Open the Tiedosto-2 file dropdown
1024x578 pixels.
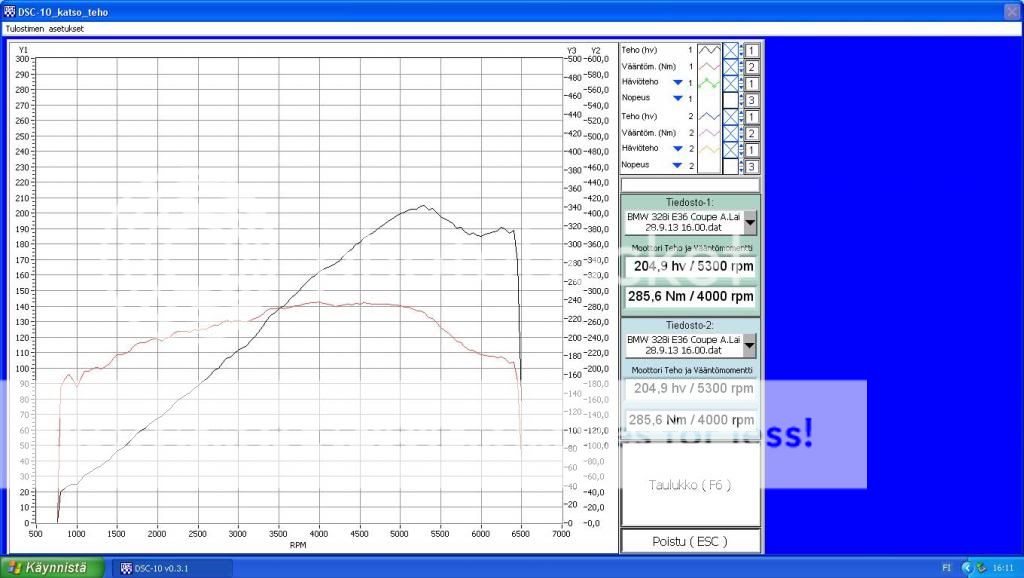tap(750, 345)
